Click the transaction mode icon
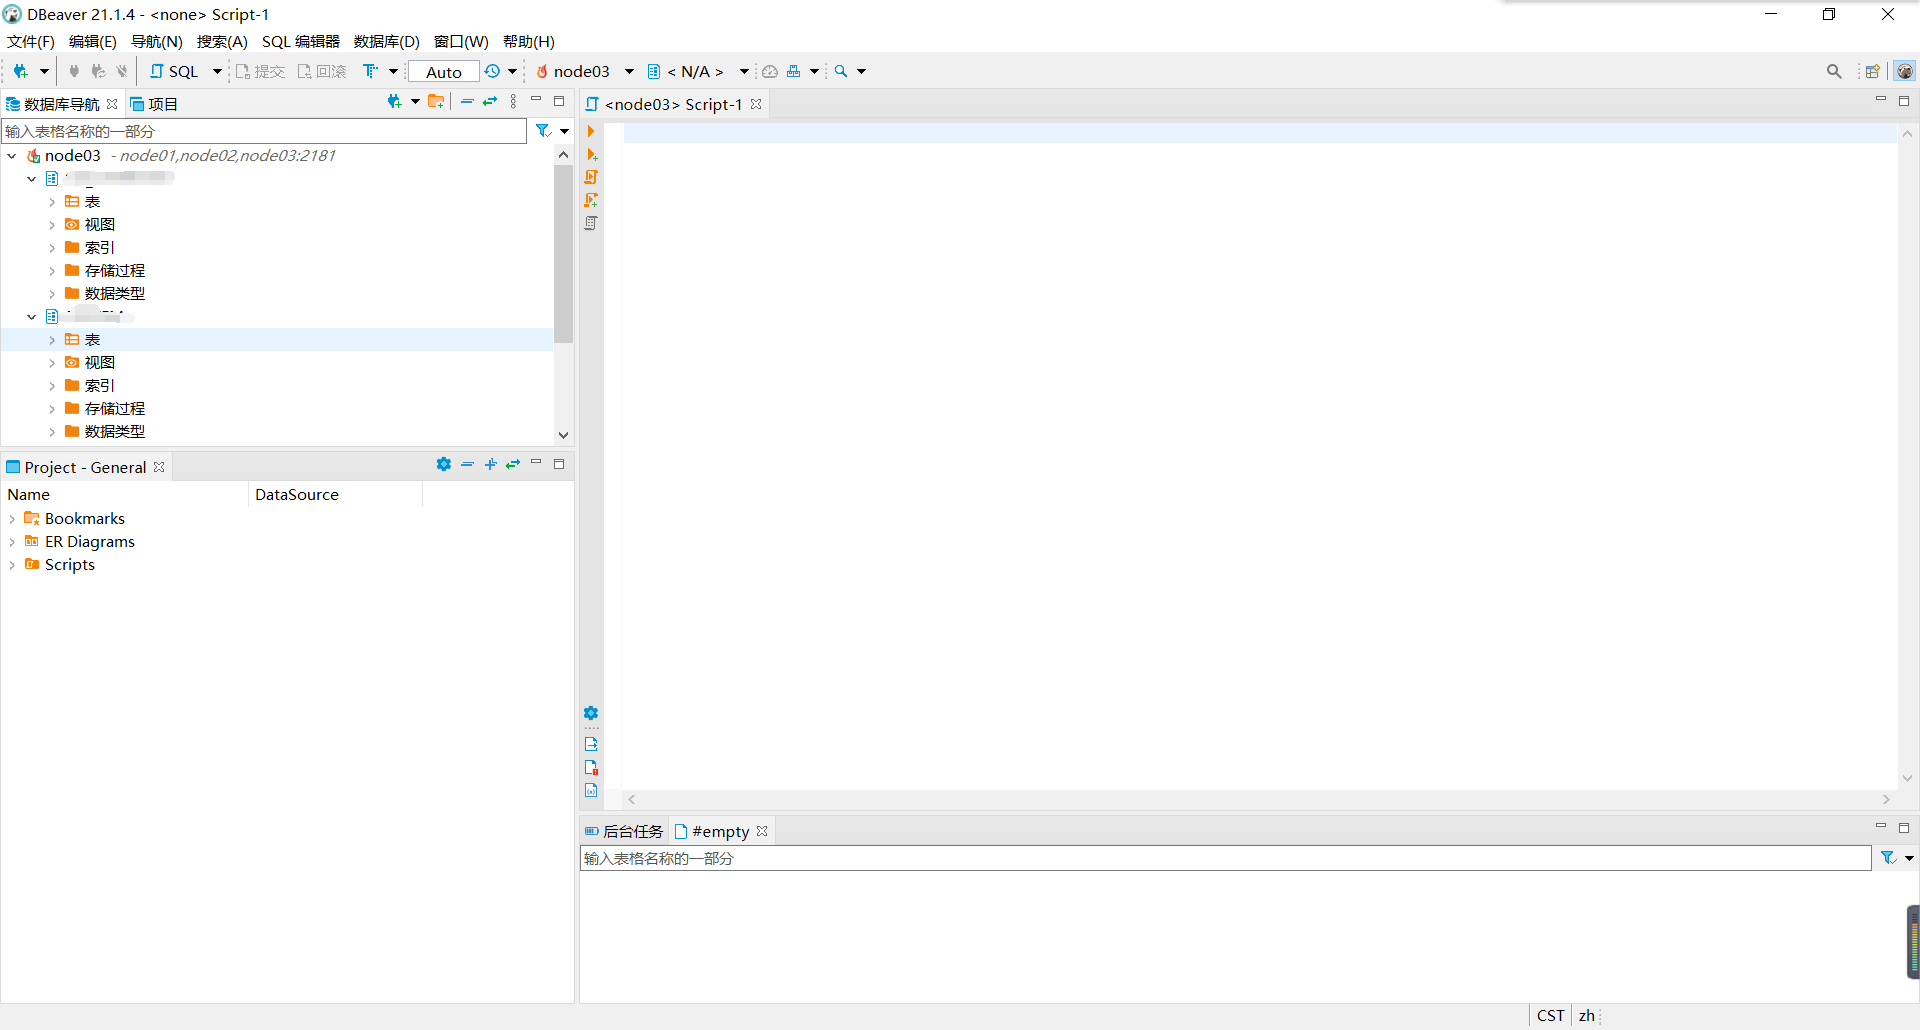1920x1030 pixels. tap(371, 71)
